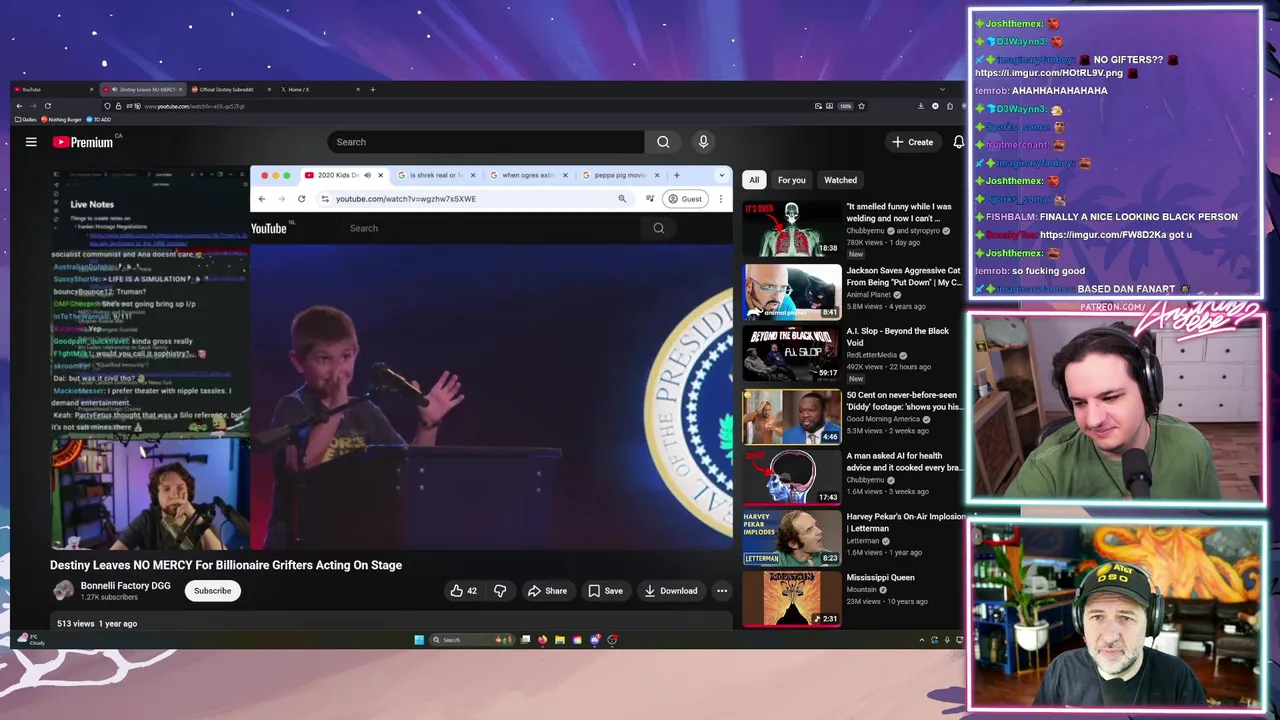
Task: Open the weather widget showing Cloudy
Action: click(x=32, y=639)
